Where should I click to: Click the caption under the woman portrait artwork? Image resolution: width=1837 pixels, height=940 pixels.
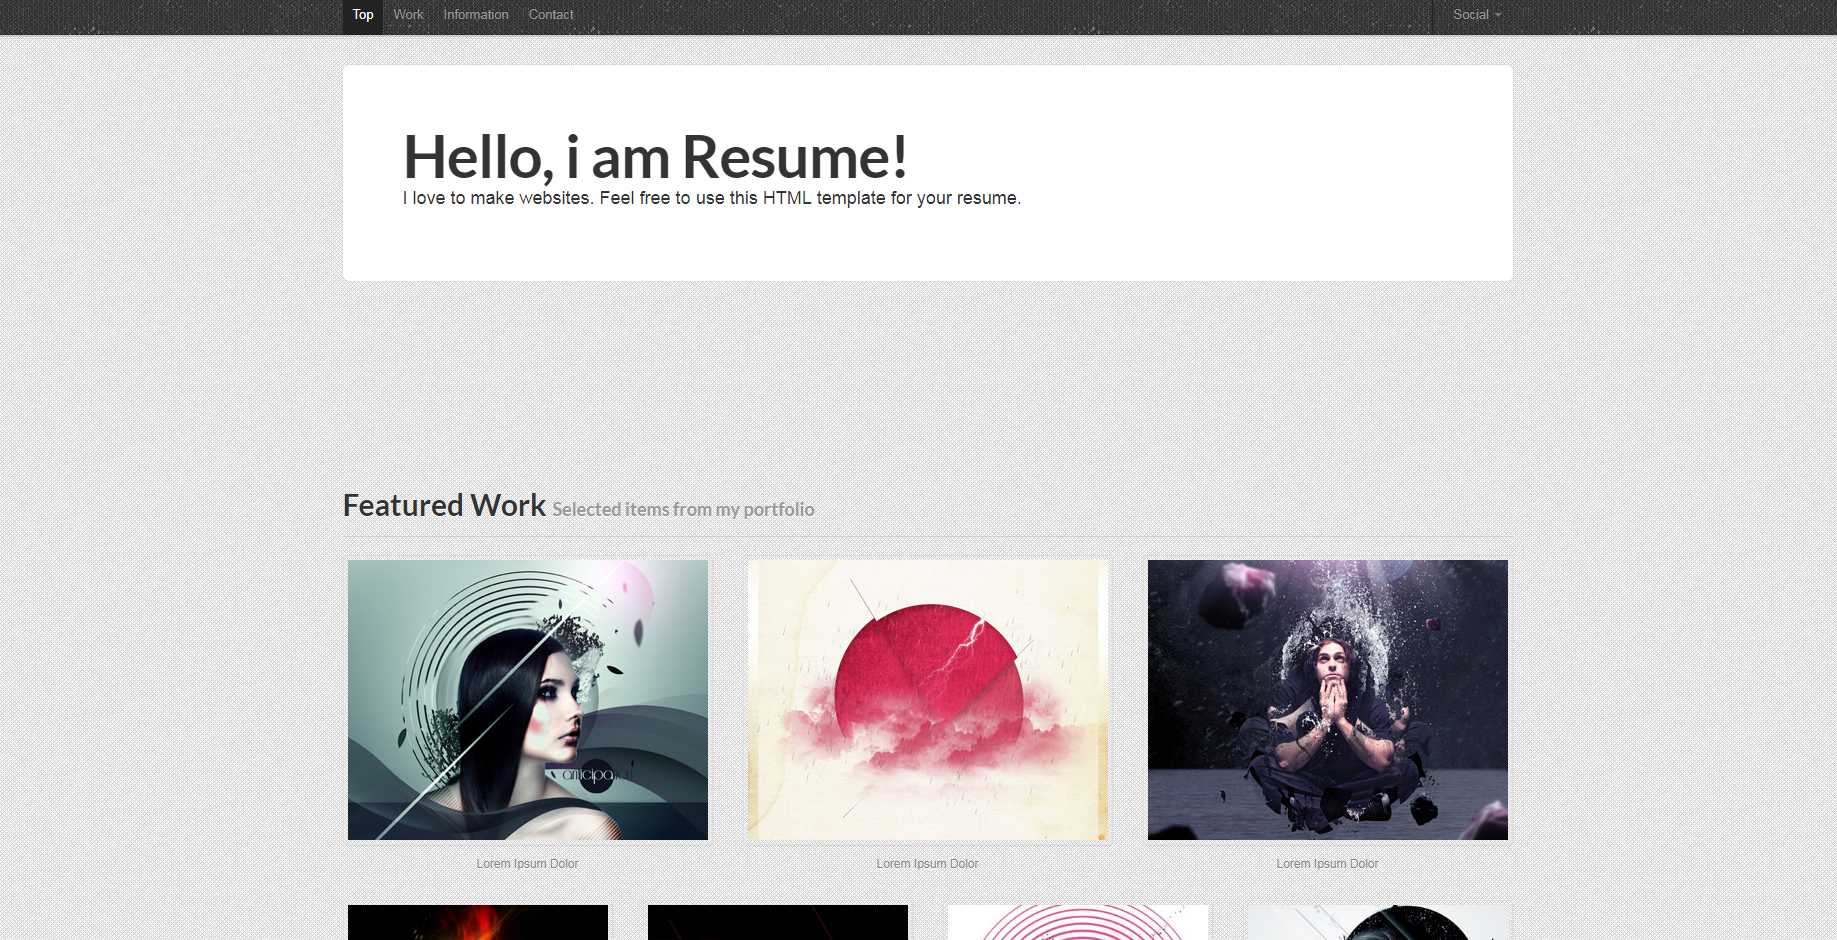(528, 864)
